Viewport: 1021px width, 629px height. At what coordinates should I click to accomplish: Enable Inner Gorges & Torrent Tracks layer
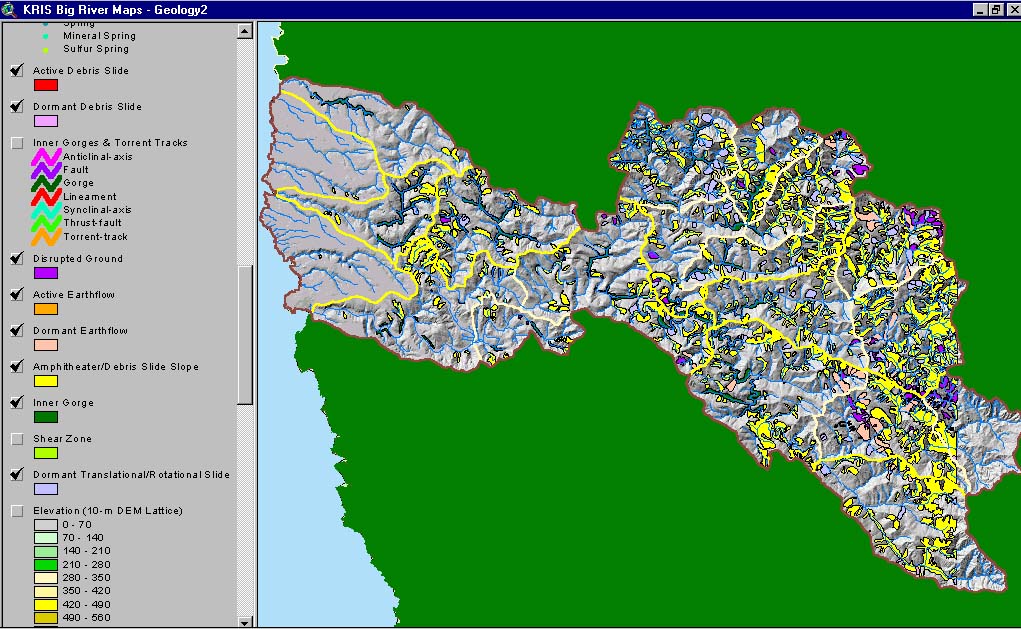pos(17,143)
